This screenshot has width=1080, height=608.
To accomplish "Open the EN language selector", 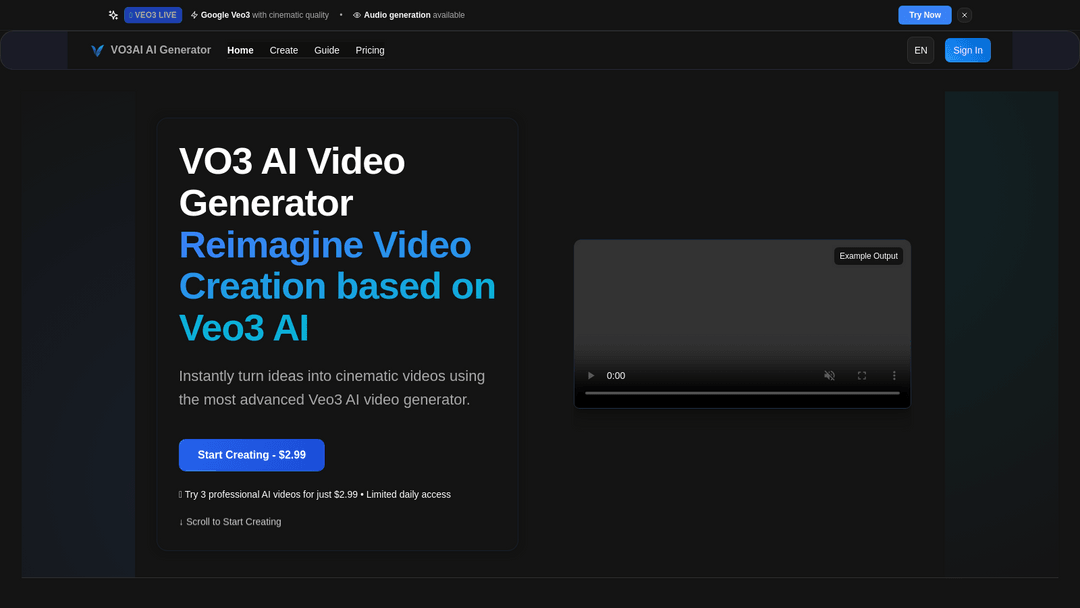I will click(920, 50).
